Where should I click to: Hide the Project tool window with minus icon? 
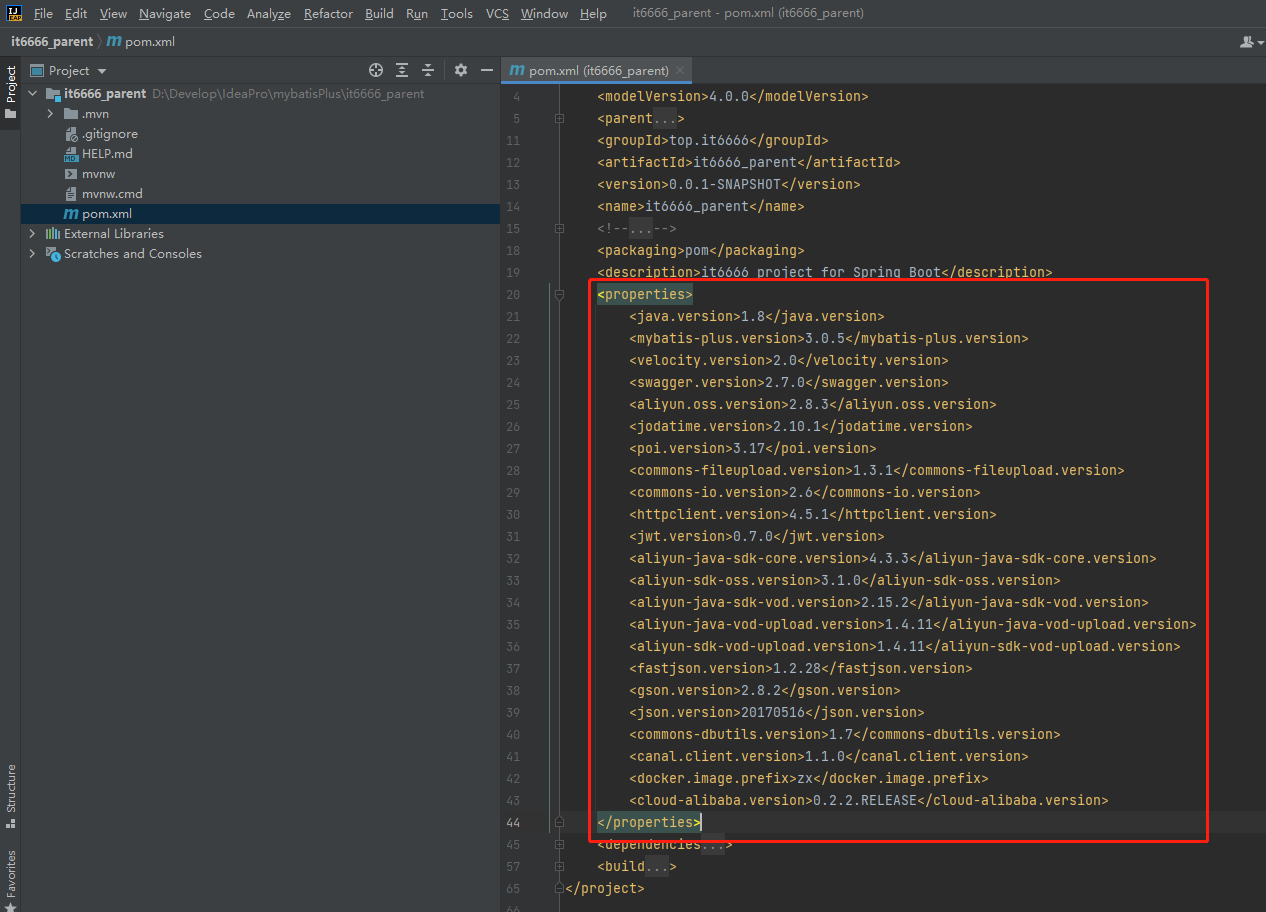487,70
